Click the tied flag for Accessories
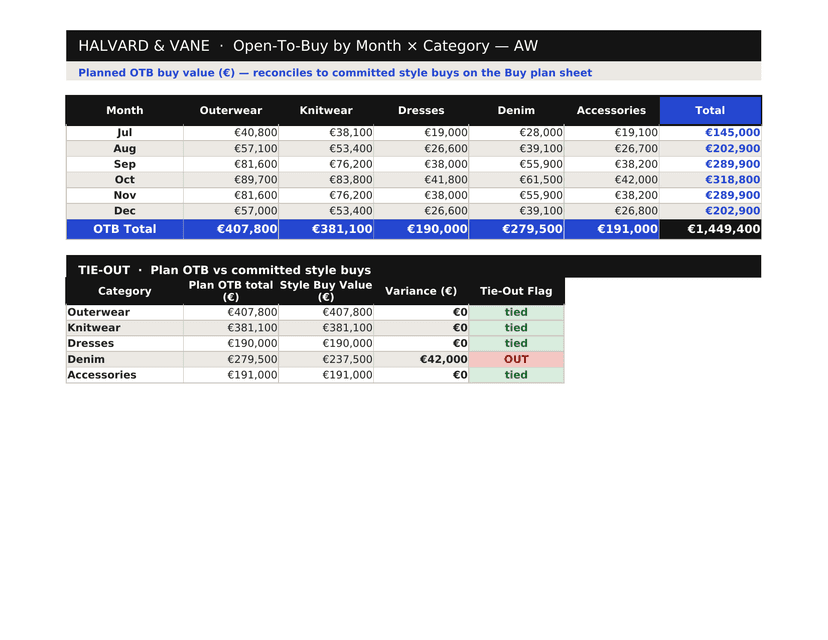 [516, 375]
